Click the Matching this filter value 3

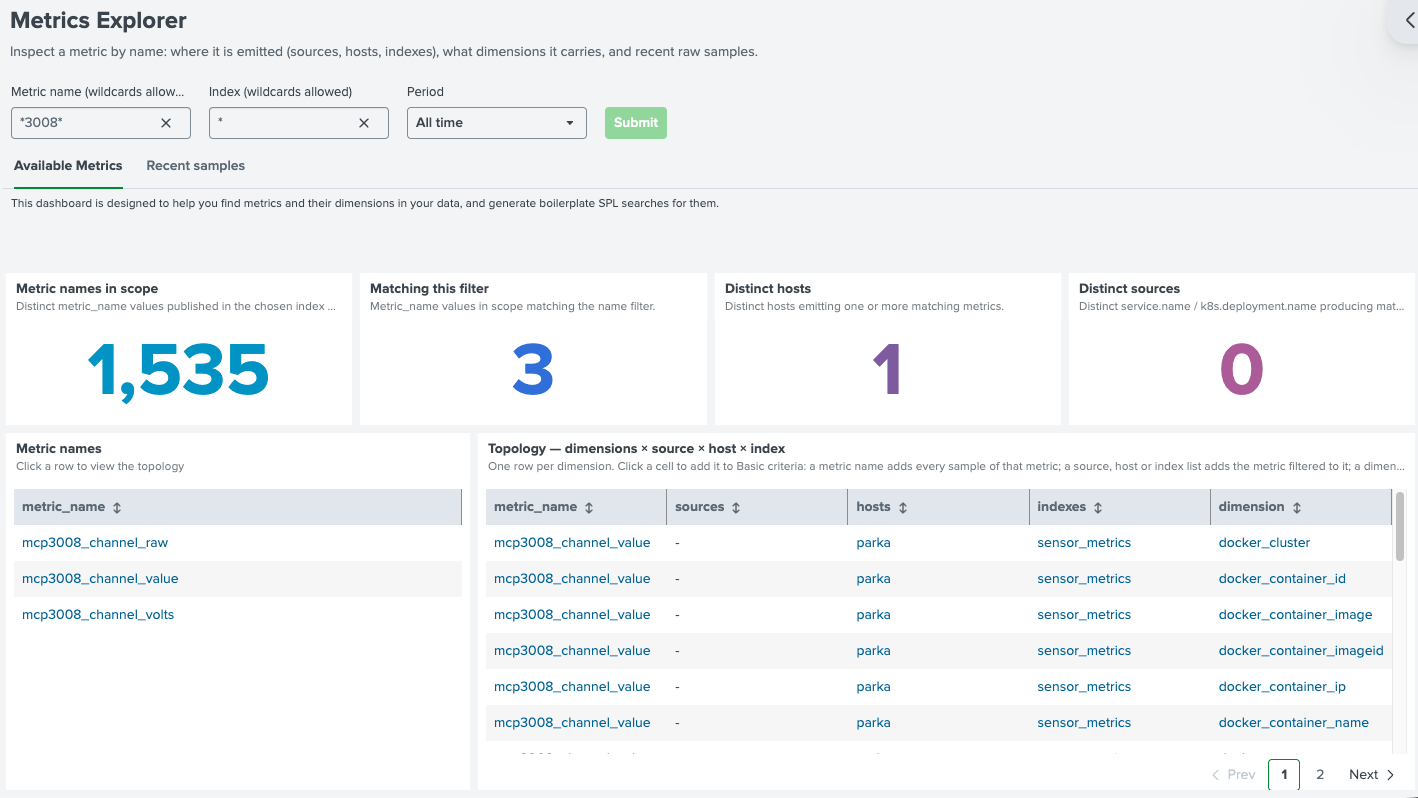pos(533,371)
